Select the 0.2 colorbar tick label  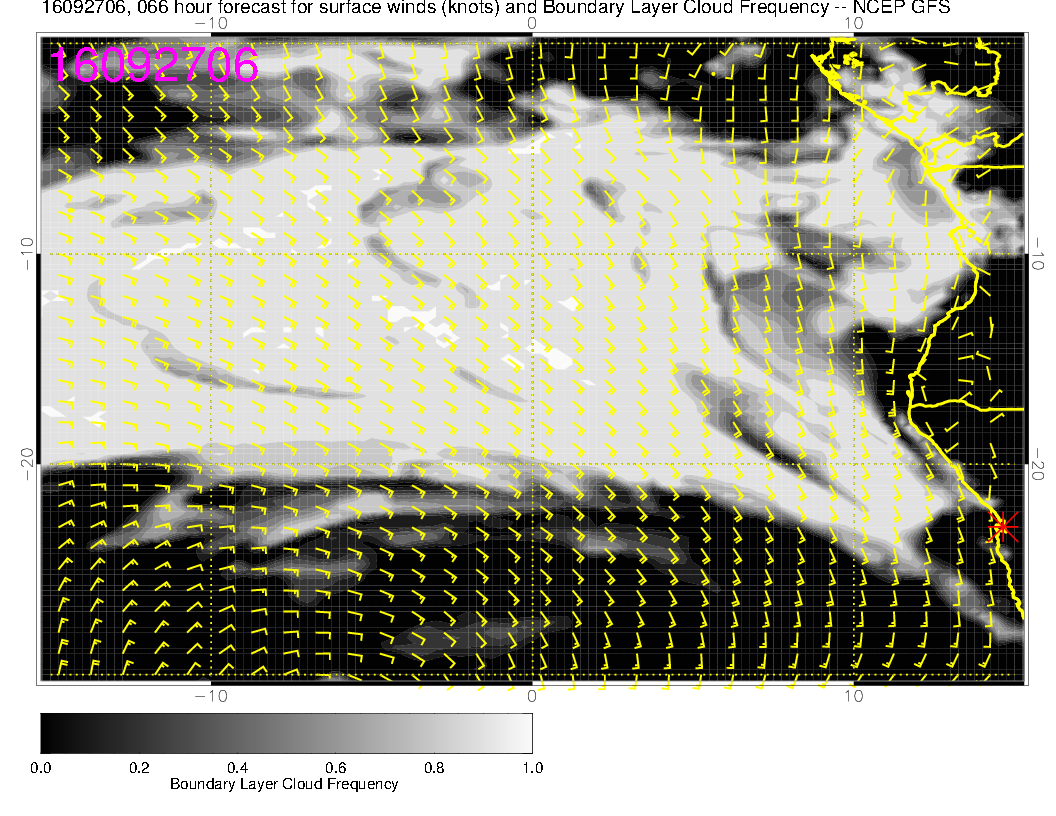(139, 767)
